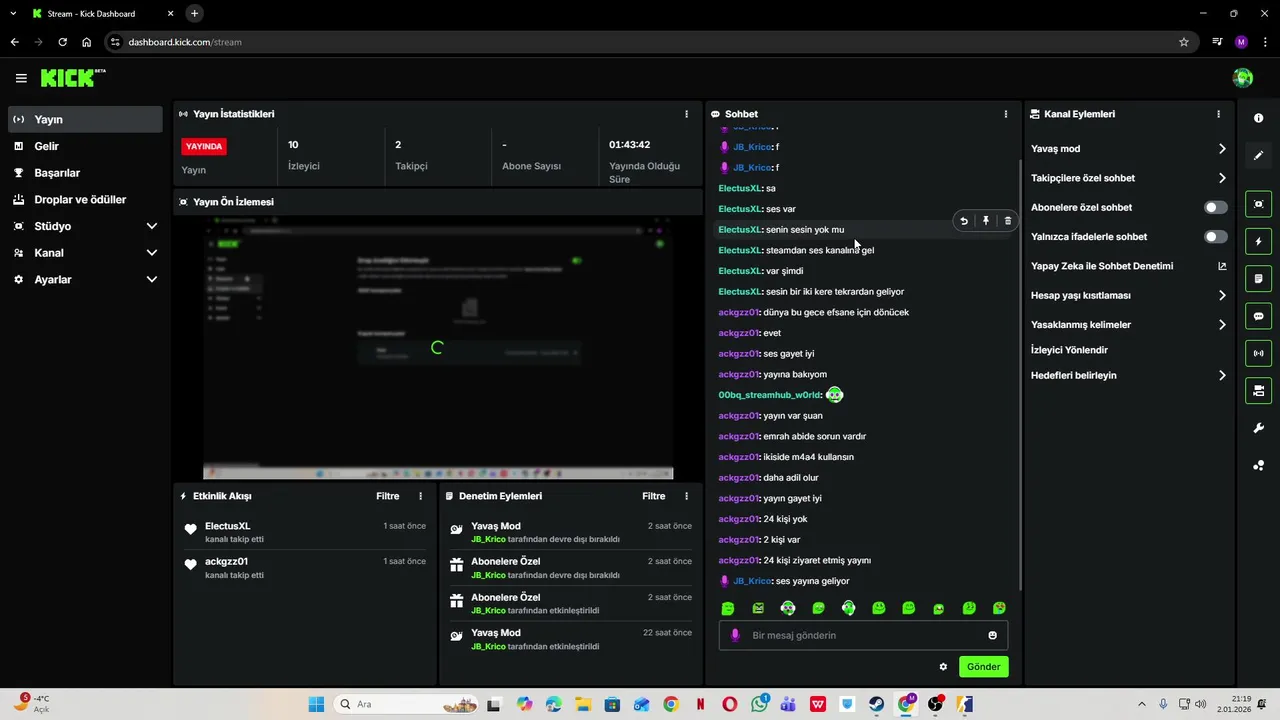Open Sohbet panel three-dot menu
Screen dimensions: 1280x720
click(1006, 114)
